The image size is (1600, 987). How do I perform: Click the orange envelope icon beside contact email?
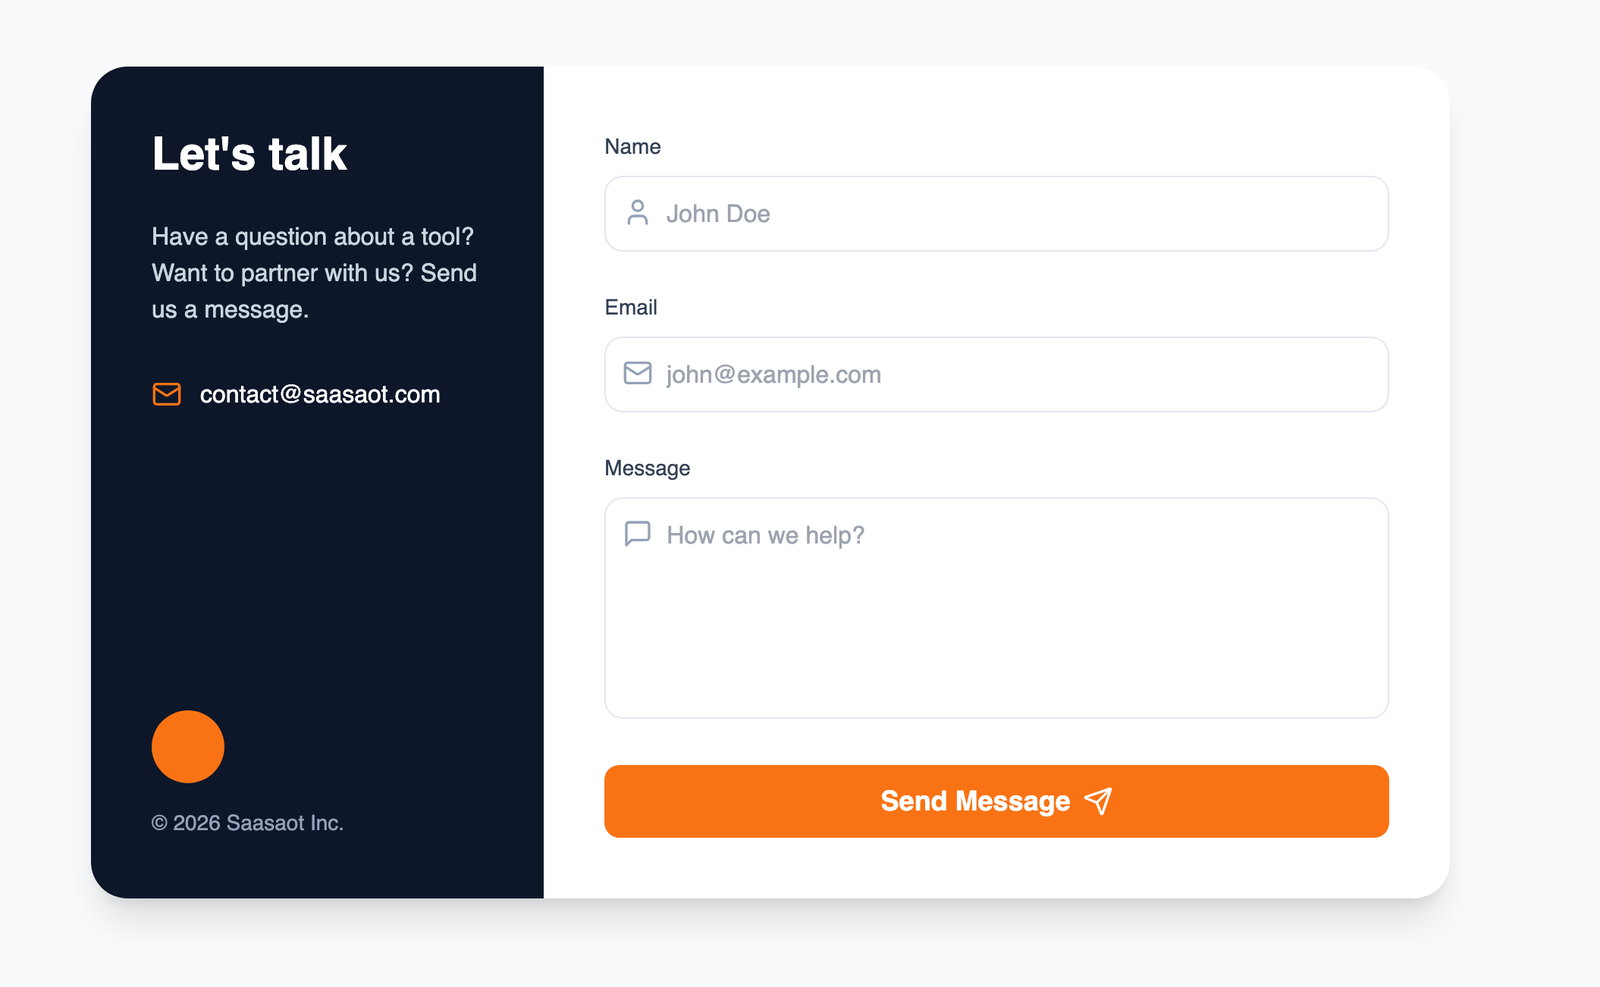[167, 394]
